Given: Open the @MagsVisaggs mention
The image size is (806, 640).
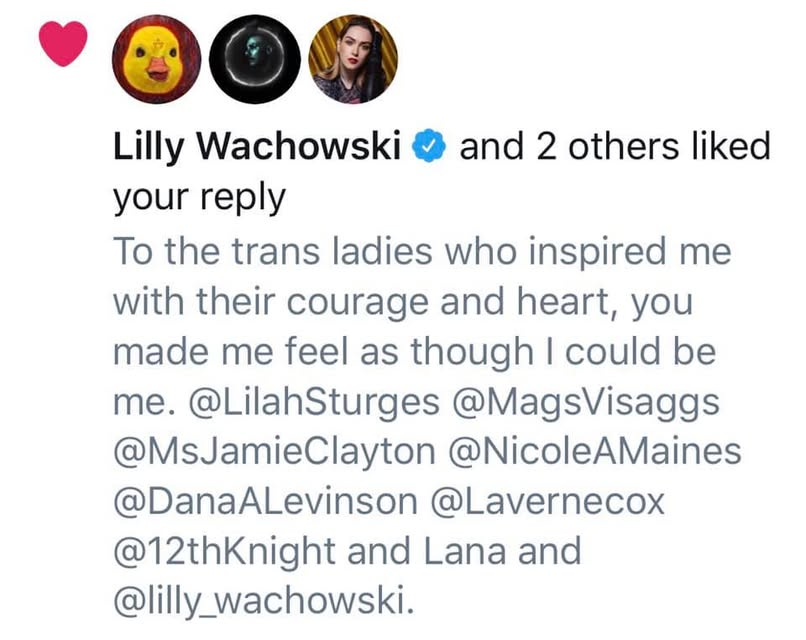Looking at the screenshot, I should pos(586,402).
